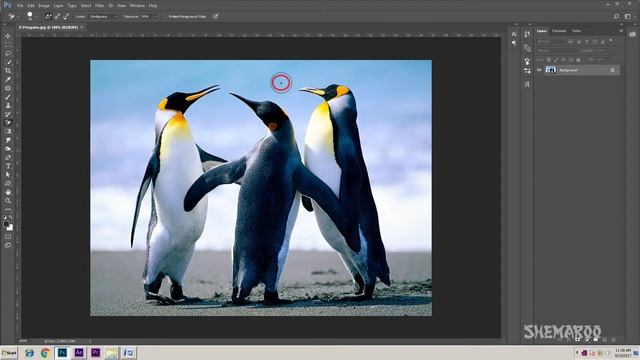This screenshot has width=640, height=360.
Task: Switch to the Channels tab
Action: coord(559,31)
